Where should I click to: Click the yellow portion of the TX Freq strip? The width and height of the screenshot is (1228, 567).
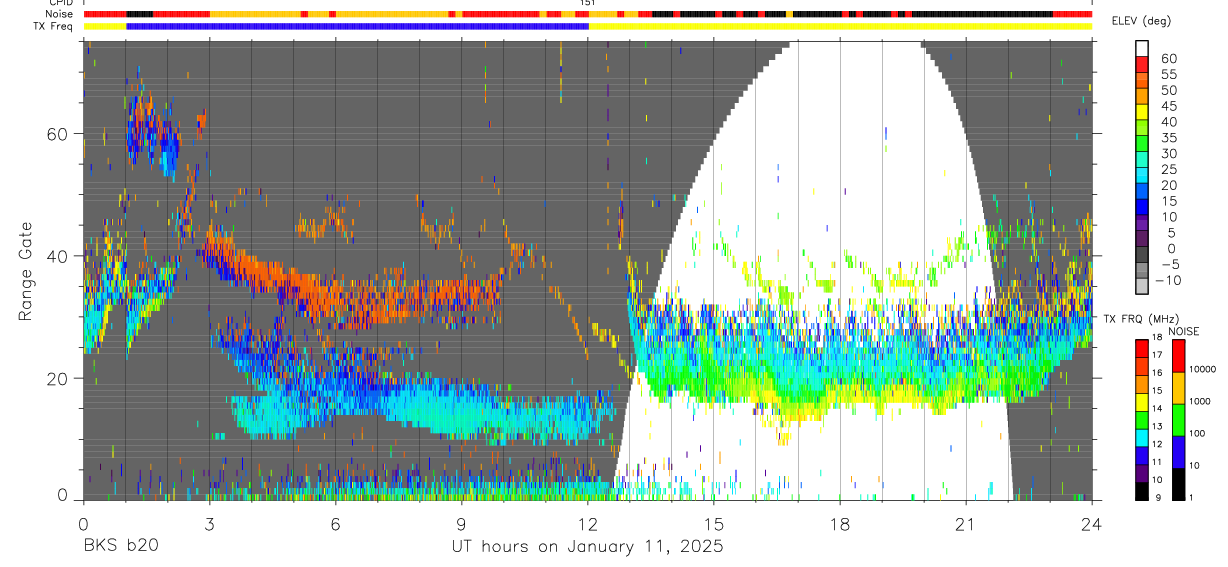pos(840,26)
